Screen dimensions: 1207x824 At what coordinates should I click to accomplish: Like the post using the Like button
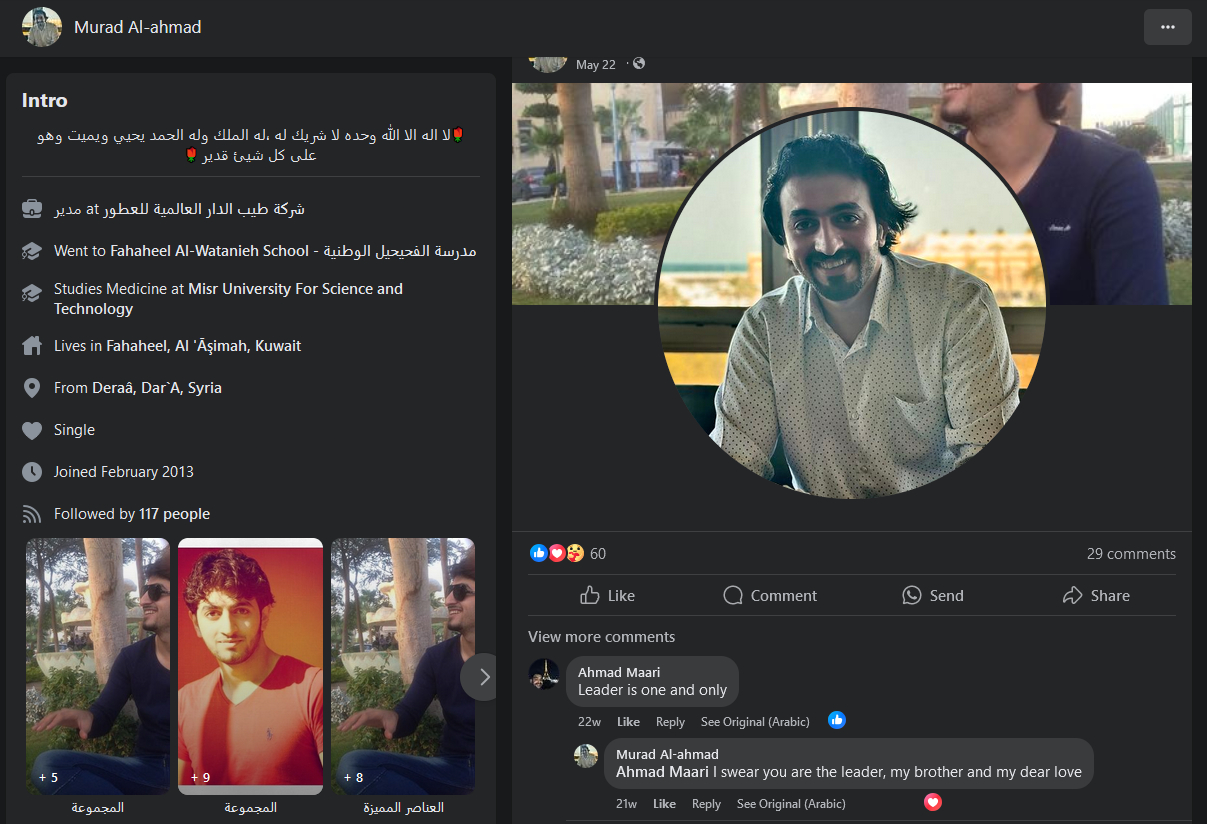[x=607, y=595]
